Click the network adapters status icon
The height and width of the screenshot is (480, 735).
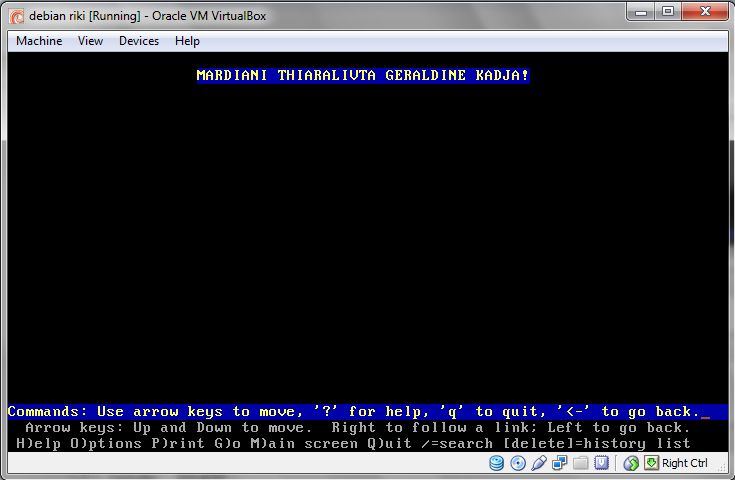(x=560, y=463)
